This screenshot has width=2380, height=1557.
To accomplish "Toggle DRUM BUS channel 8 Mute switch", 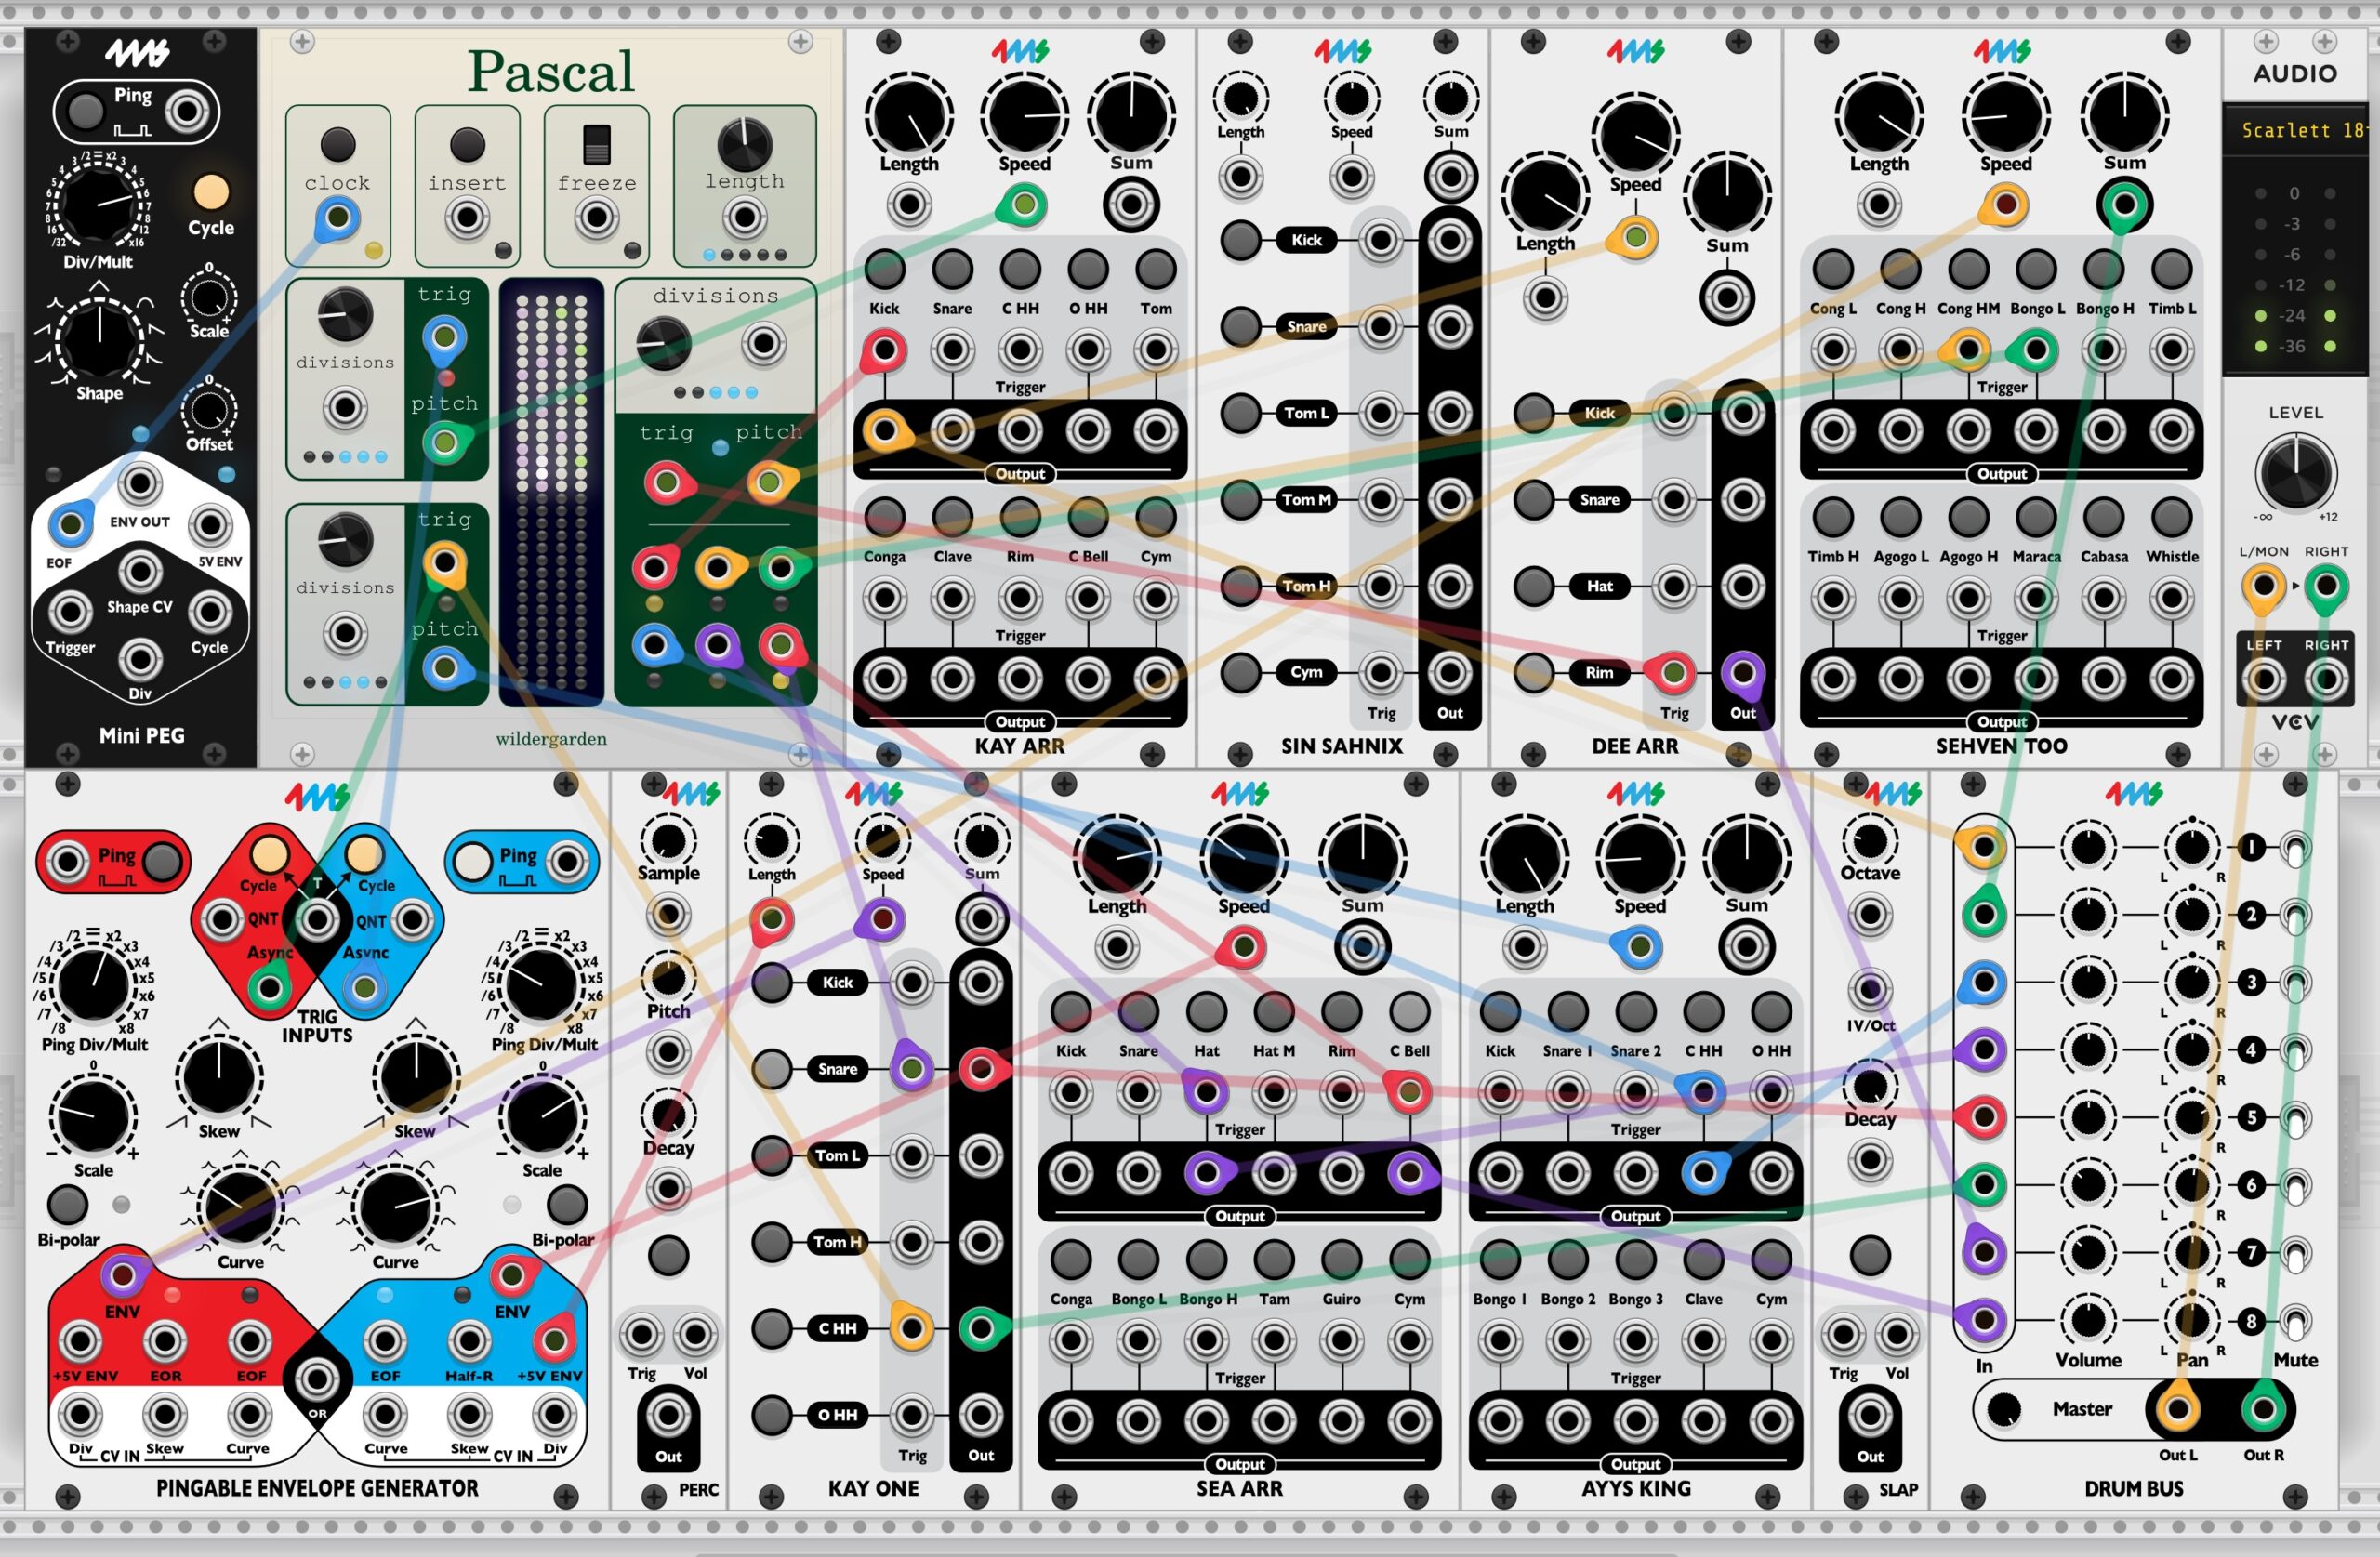I will click(2295, 1322).
